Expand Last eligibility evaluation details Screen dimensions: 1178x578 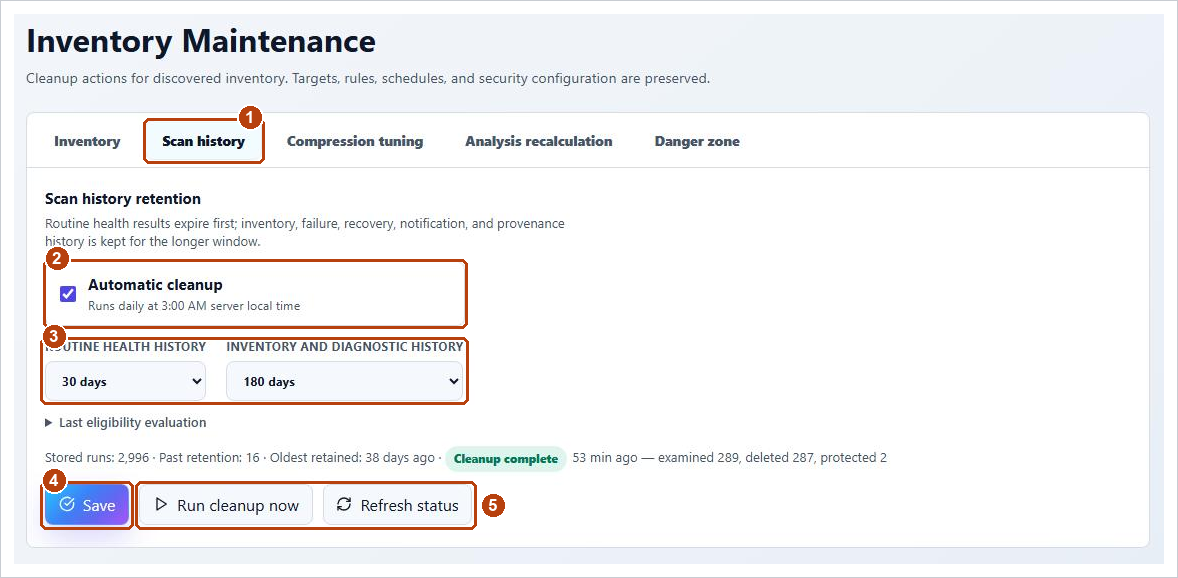[125, 422]
